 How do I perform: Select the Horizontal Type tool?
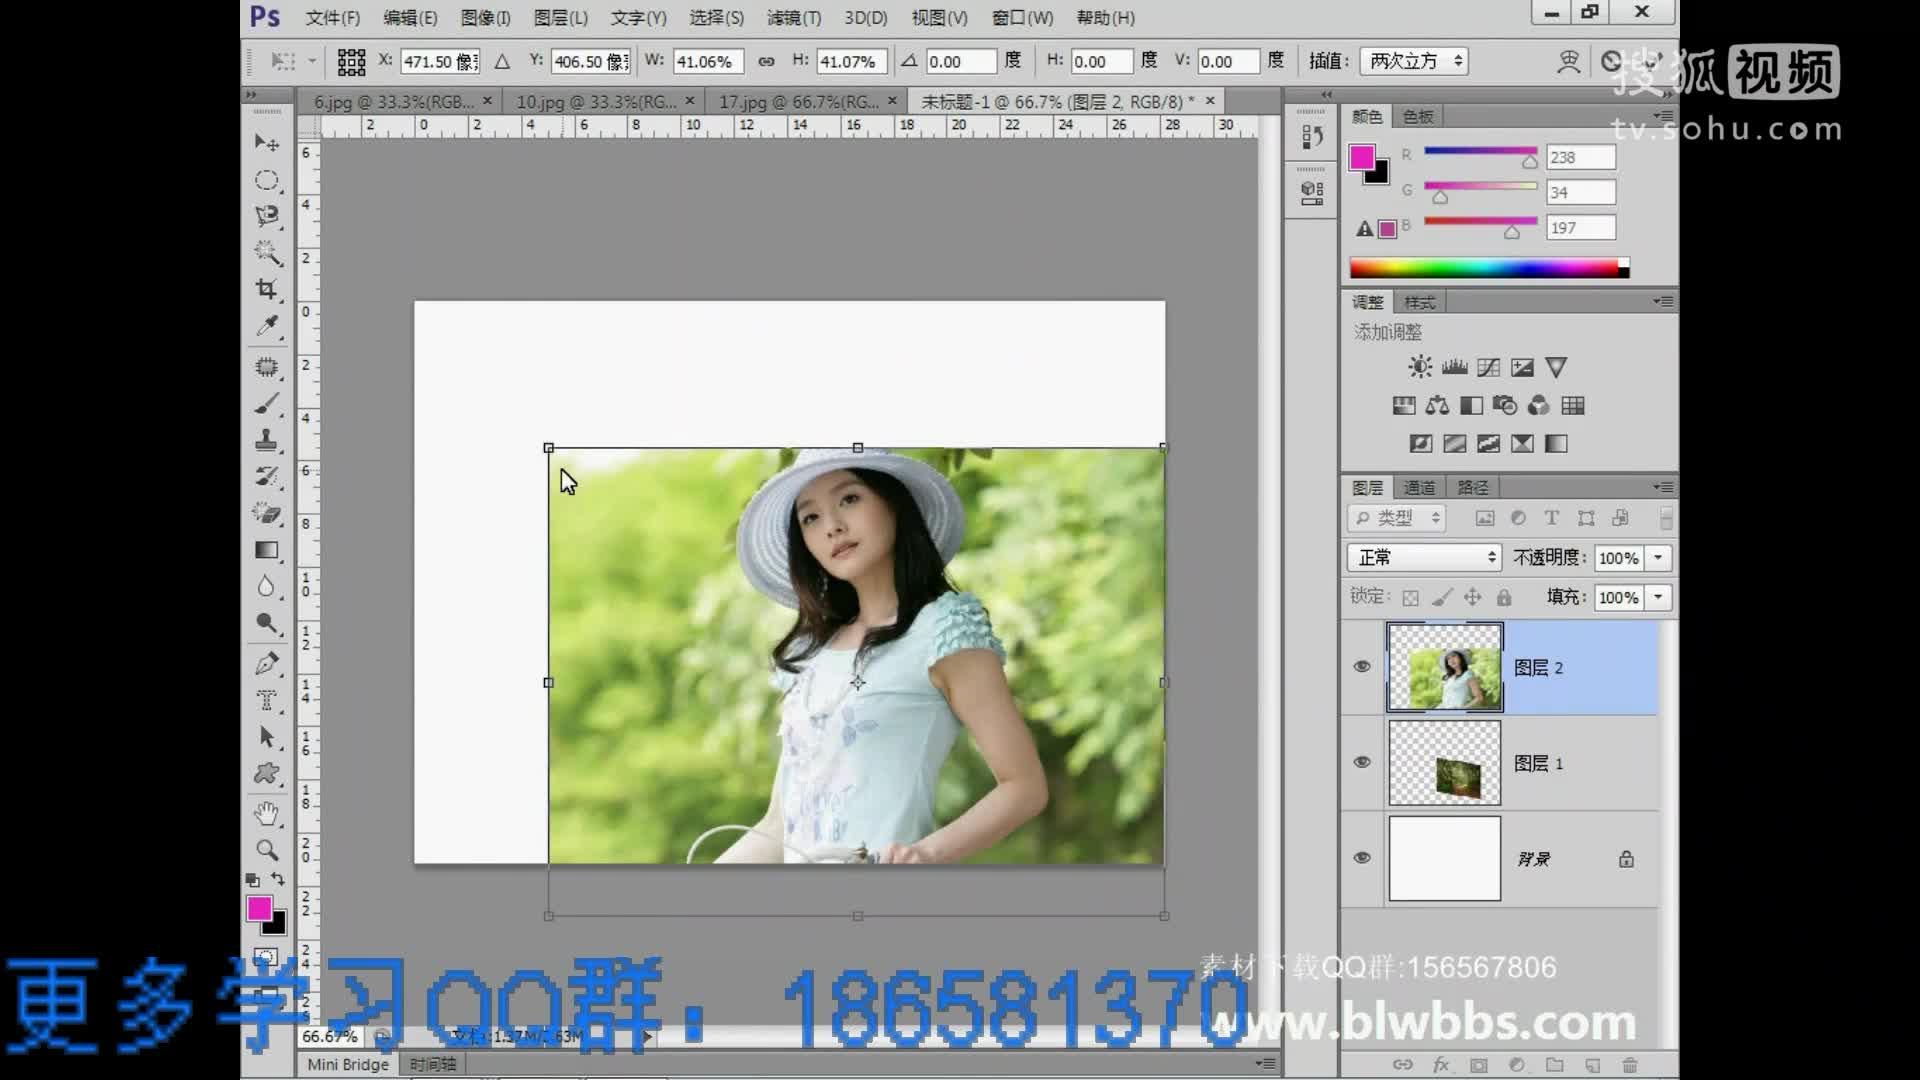[x=266, y=700]
